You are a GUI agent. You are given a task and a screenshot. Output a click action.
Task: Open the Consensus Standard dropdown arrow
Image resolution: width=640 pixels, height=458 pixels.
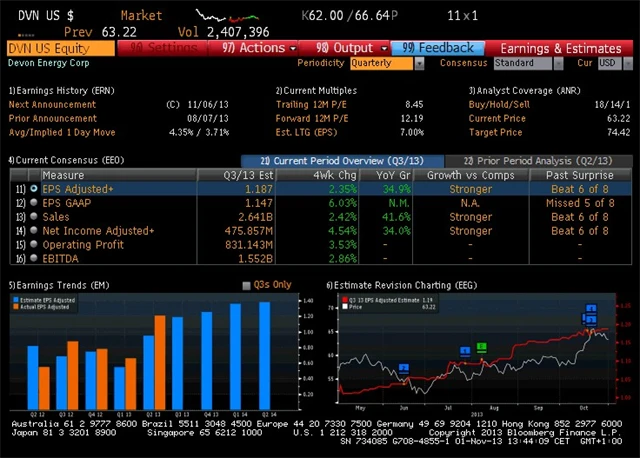pos(558,64)
